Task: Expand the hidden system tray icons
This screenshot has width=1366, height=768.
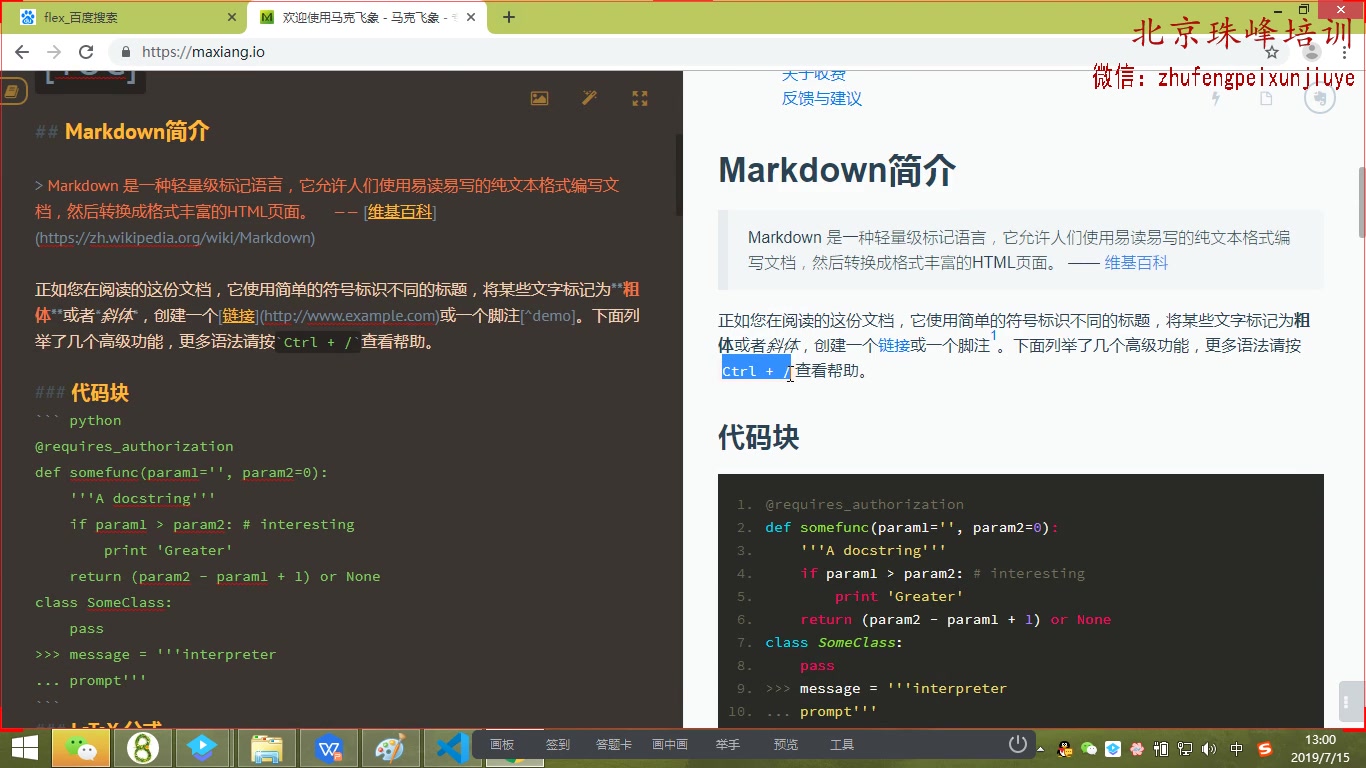Action: point(1040,748)
